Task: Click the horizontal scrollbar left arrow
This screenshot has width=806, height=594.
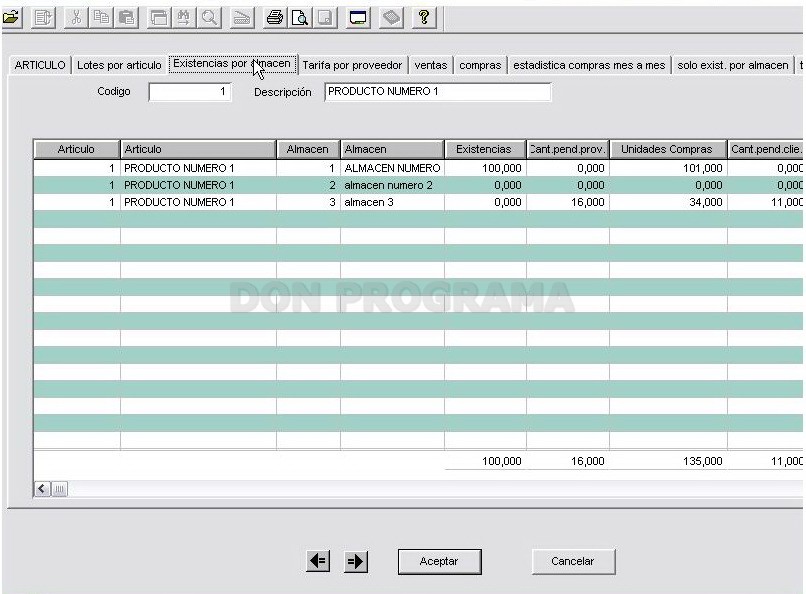Action: (x=43, y=489)
